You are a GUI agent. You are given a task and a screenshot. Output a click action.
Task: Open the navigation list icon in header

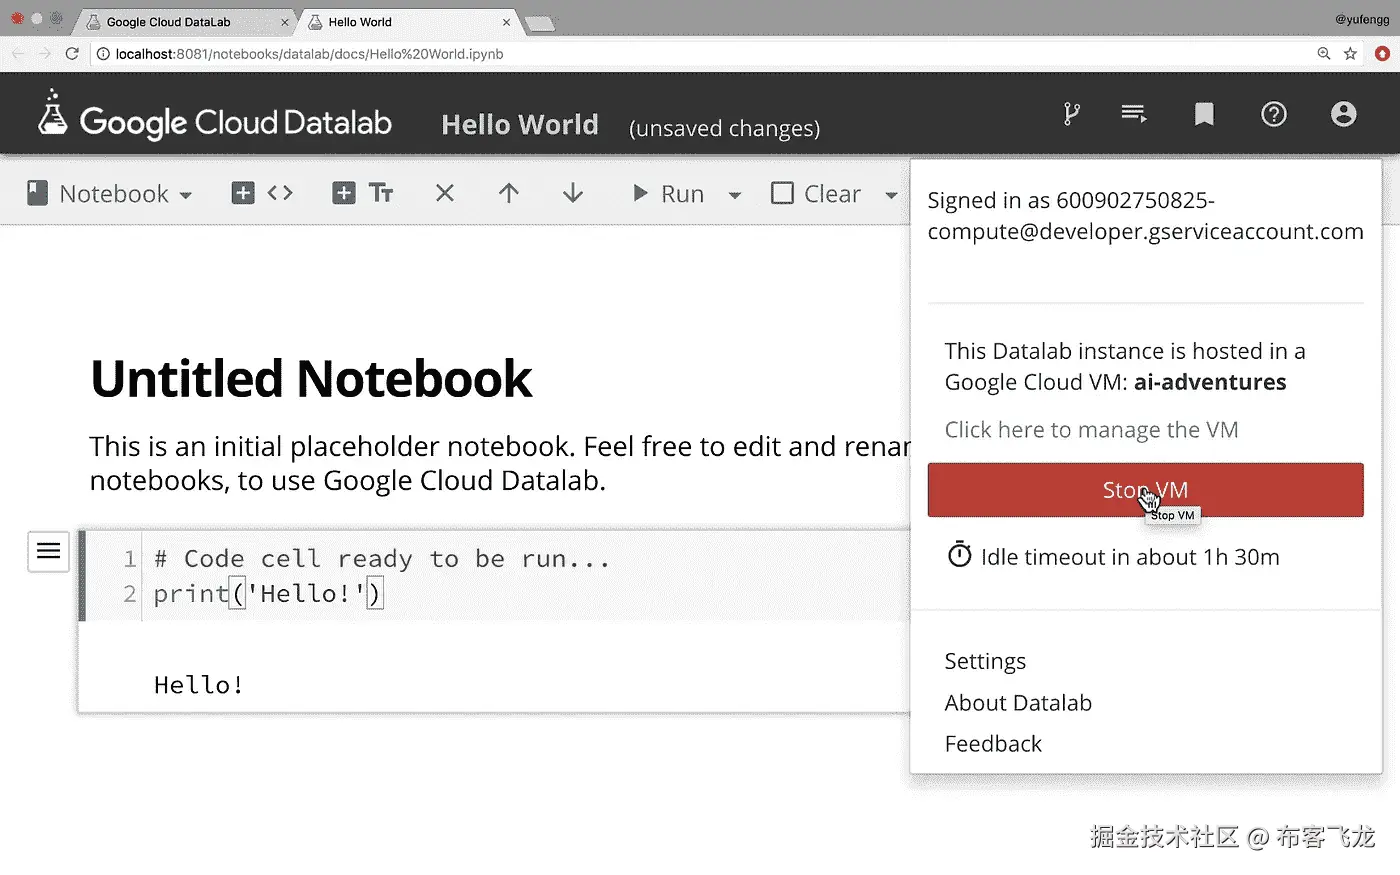tap(1134, 114)
